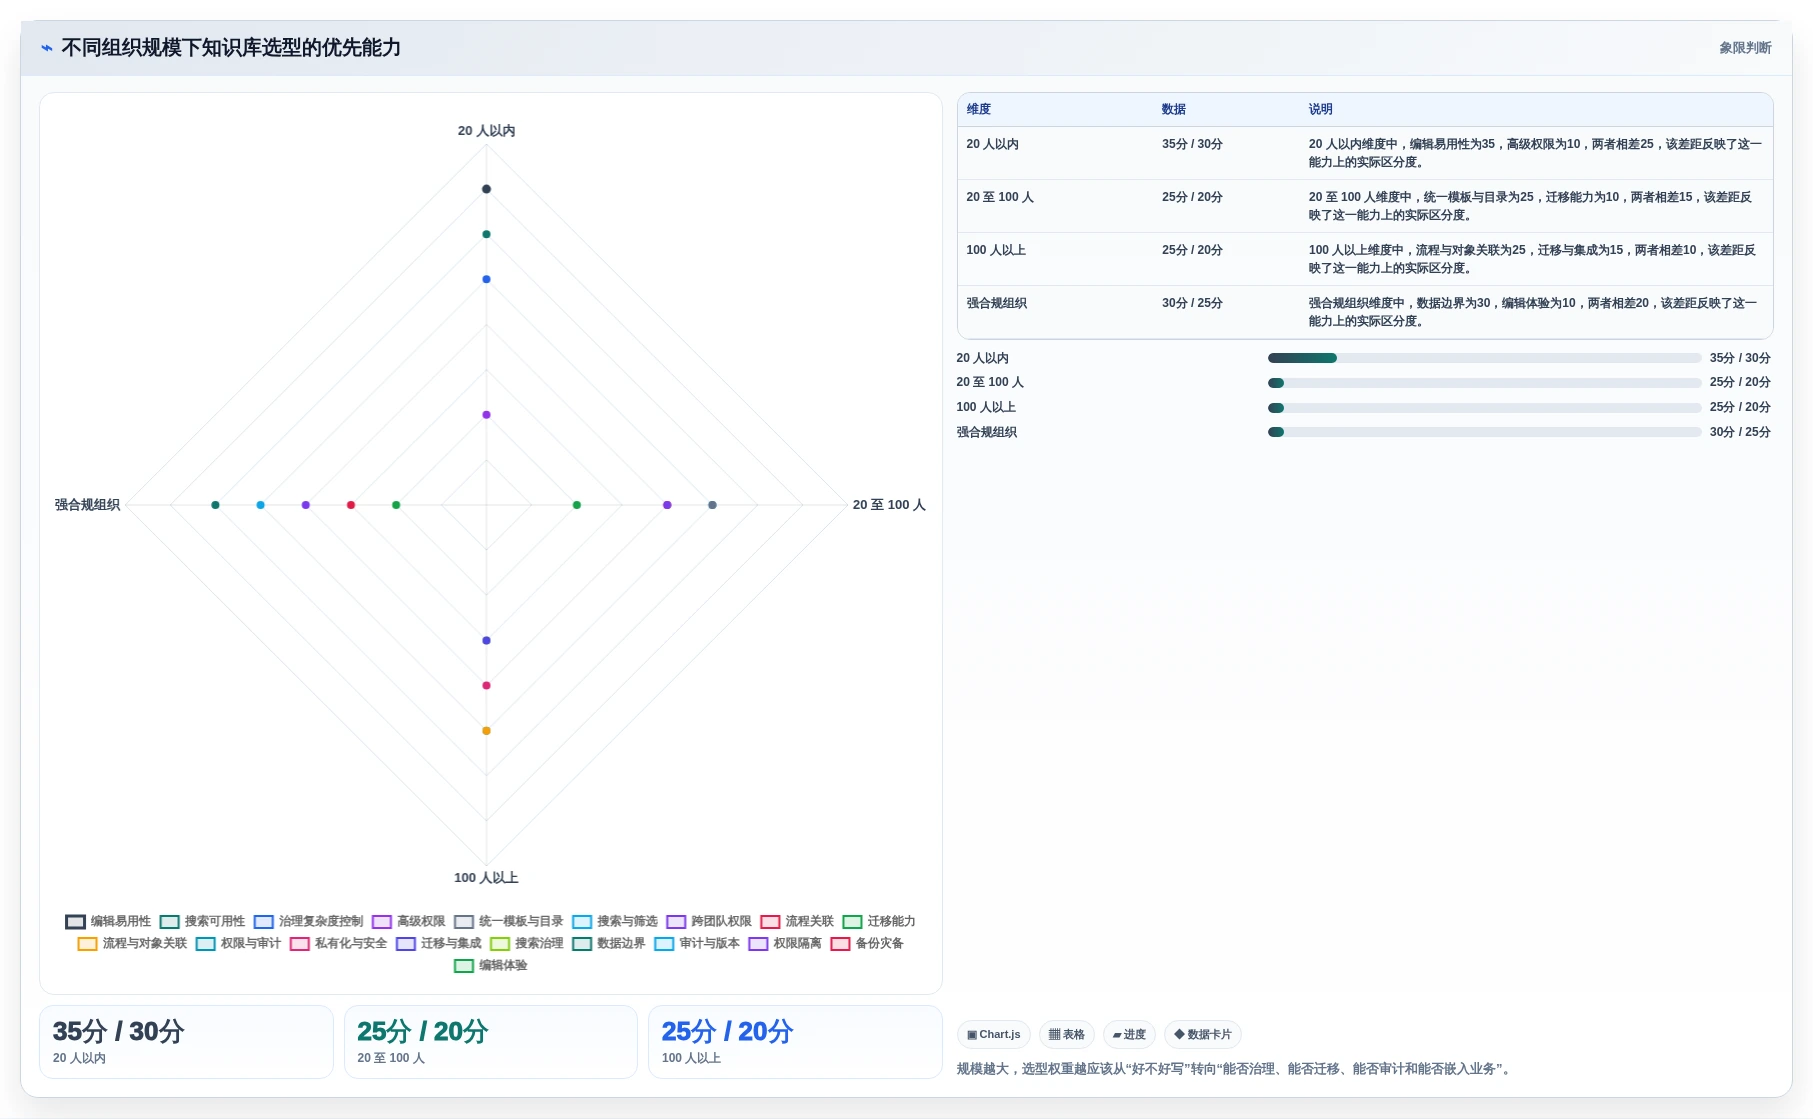Click the 流程与对象关联 legend swatch
Screen dimensions: 1813x1119
click(x=87, y=943)
